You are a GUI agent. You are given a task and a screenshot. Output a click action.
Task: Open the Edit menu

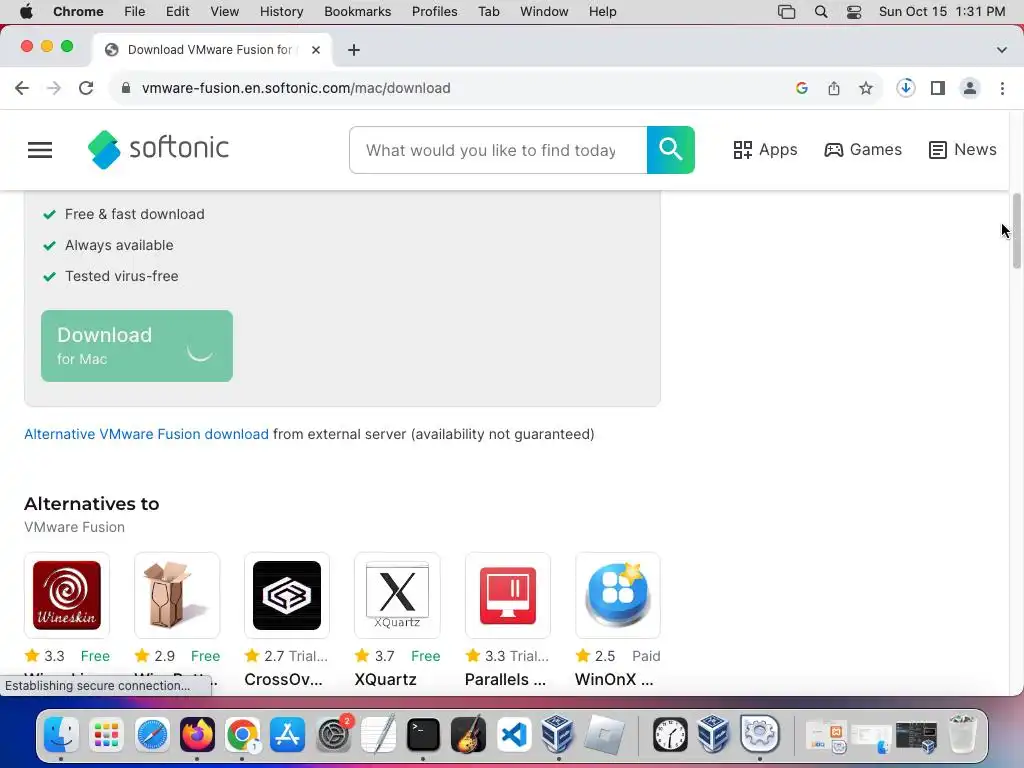(177, 12)
